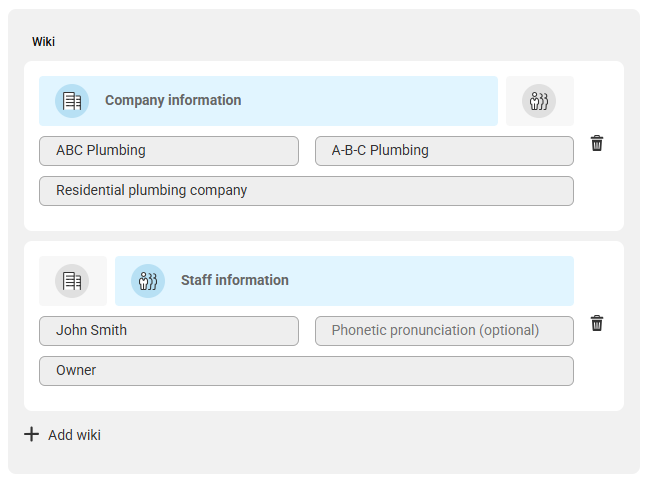
Task: Delete the John Smith wiki entry
Action: pos(597,323)
